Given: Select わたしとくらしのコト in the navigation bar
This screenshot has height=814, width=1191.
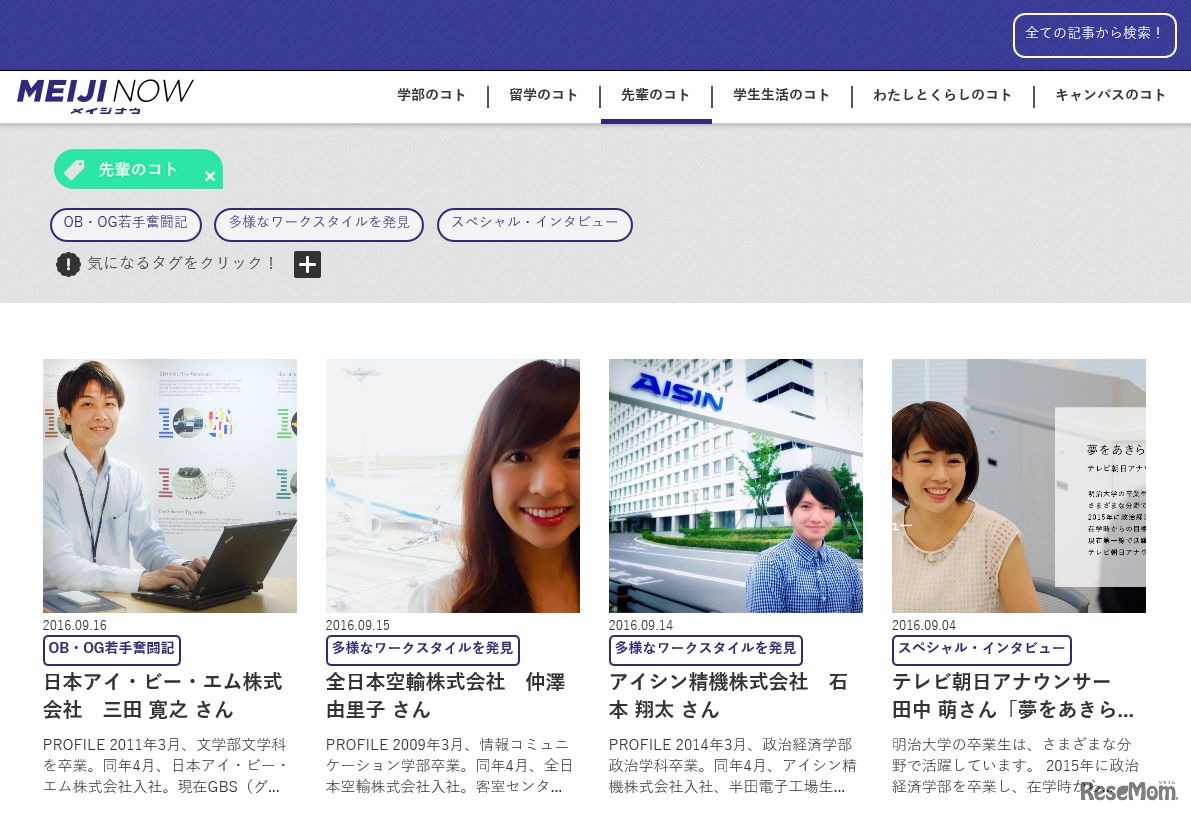Looking at the screenshot, I should [941, 96].
